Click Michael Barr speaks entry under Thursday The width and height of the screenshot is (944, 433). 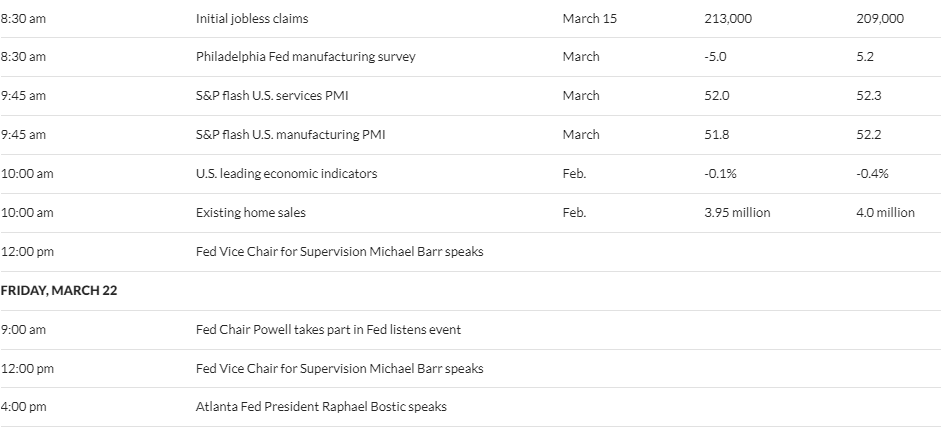[339, 252]
